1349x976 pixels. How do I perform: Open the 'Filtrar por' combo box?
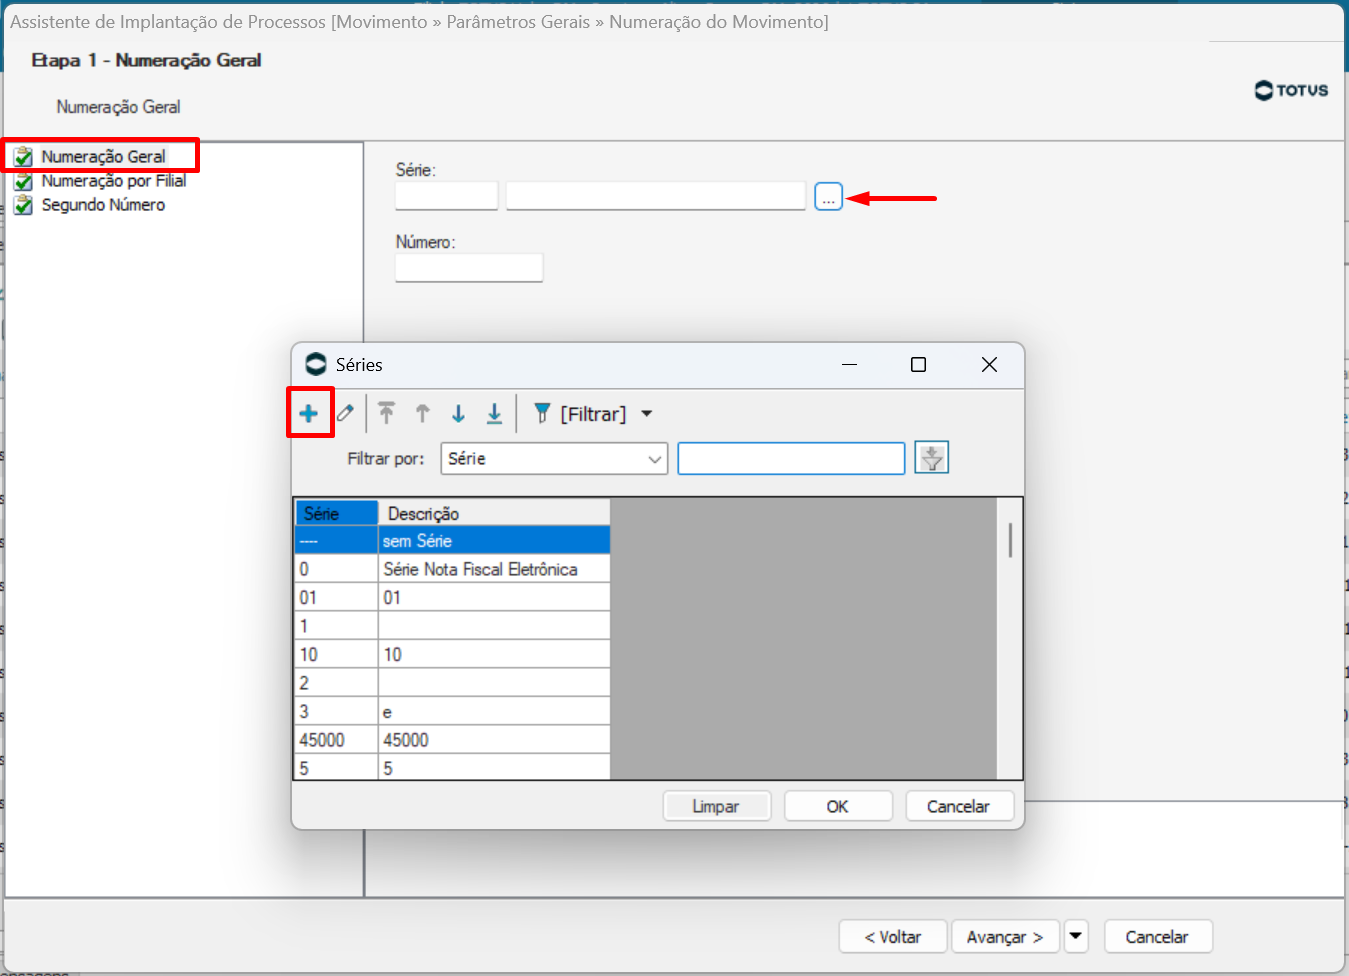554,459
